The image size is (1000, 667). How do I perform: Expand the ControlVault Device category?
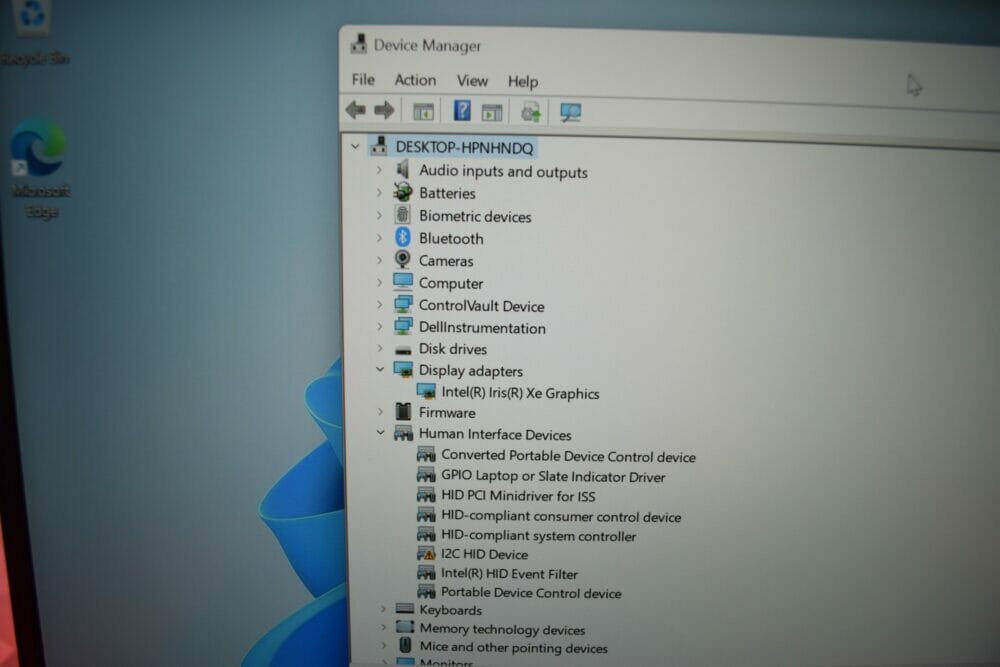(379, 304)
